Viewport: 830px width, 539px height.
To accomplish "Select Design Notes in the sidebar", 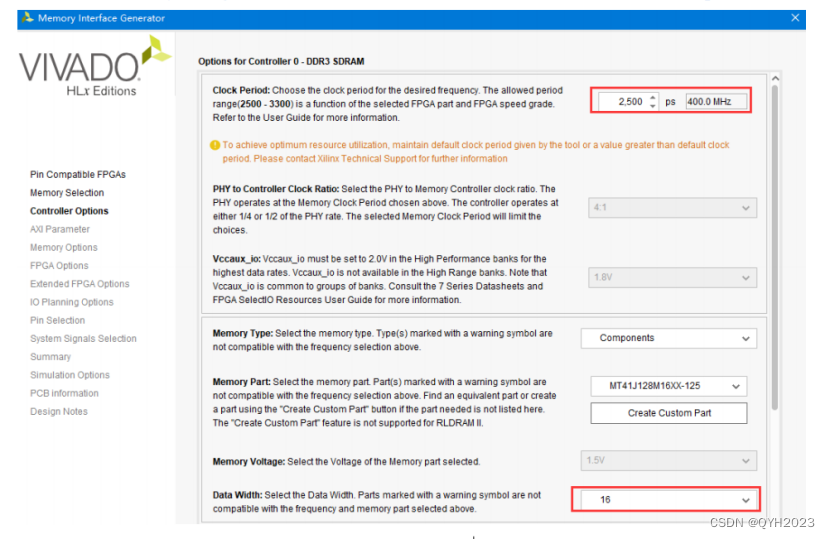I will tap(59, 411).
